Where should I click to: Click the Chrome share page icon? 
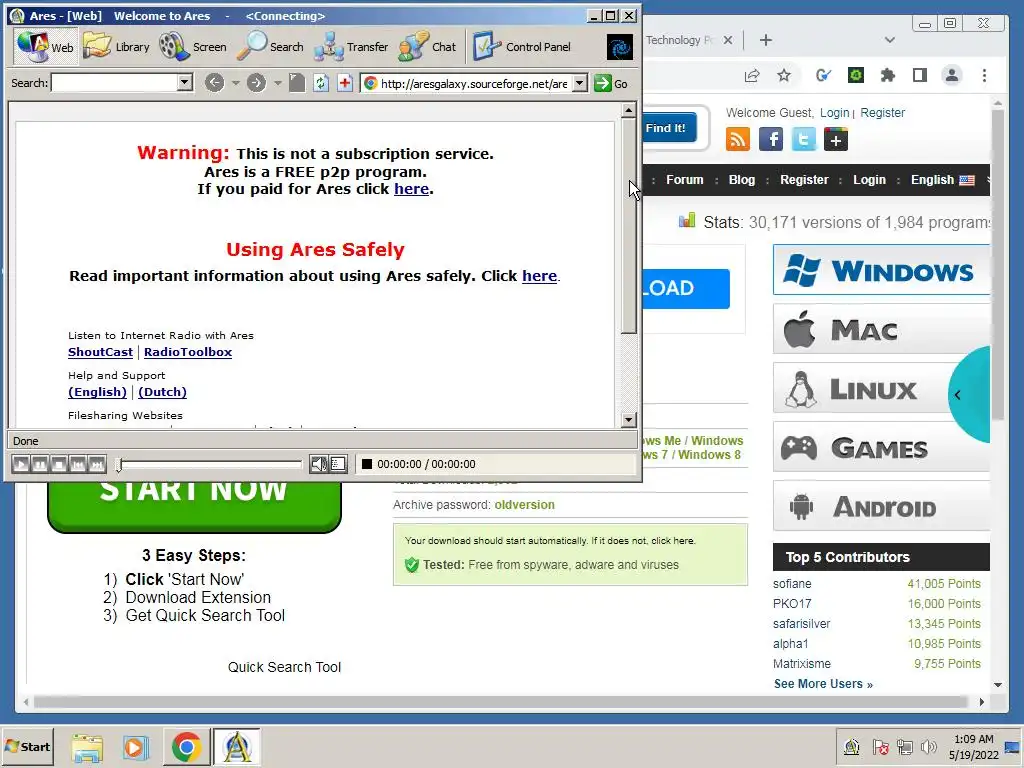pyautogui.click(x=752, y=76)
